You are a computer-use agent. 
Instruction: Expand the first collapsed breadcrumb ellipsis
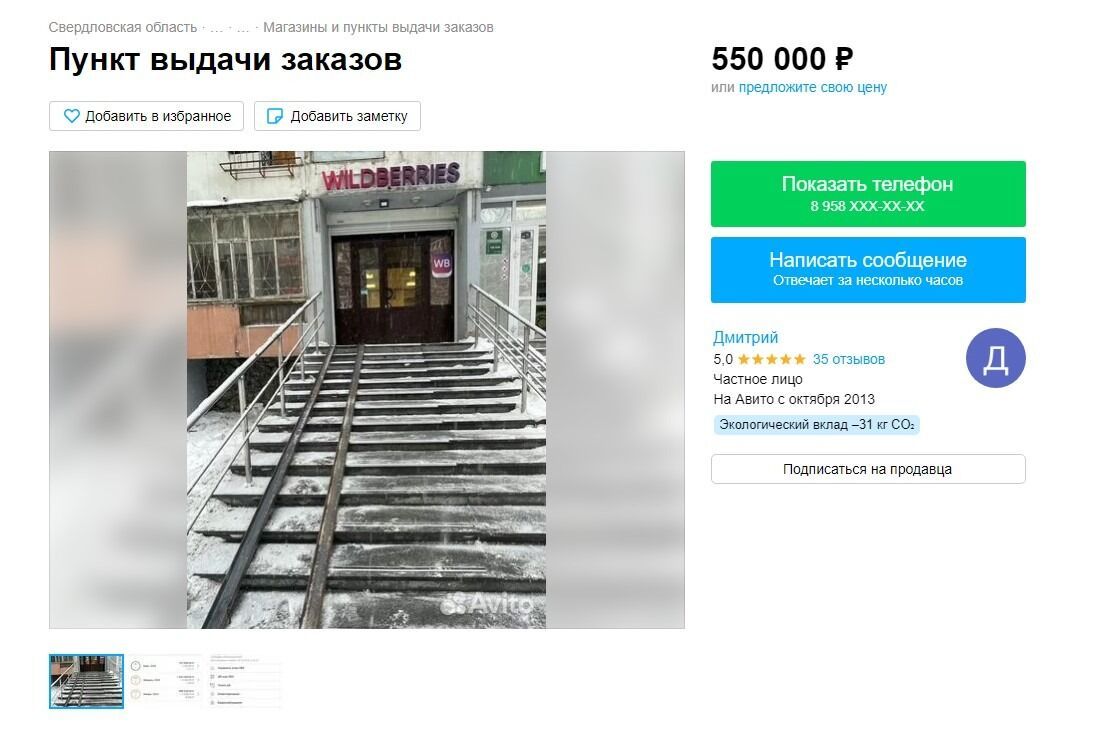tap(217, 29)
